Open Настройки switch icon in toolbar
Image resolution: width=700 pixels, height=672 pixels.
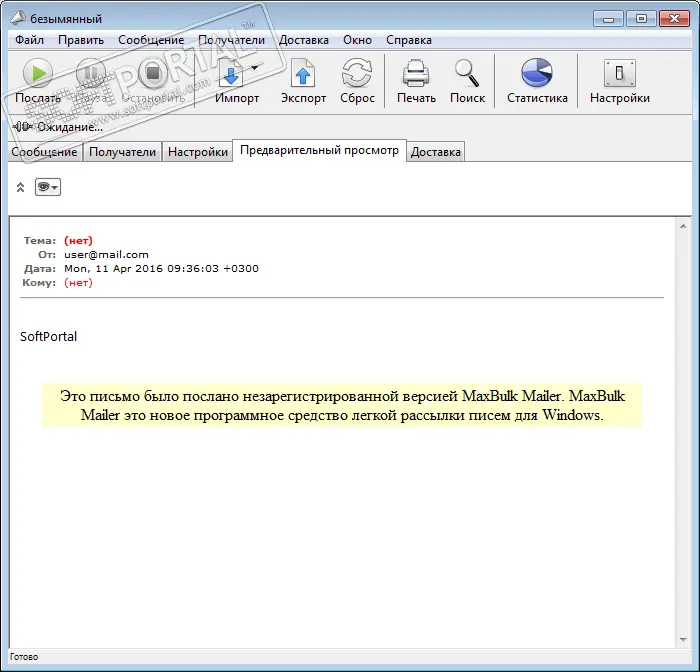pos(619,74)
